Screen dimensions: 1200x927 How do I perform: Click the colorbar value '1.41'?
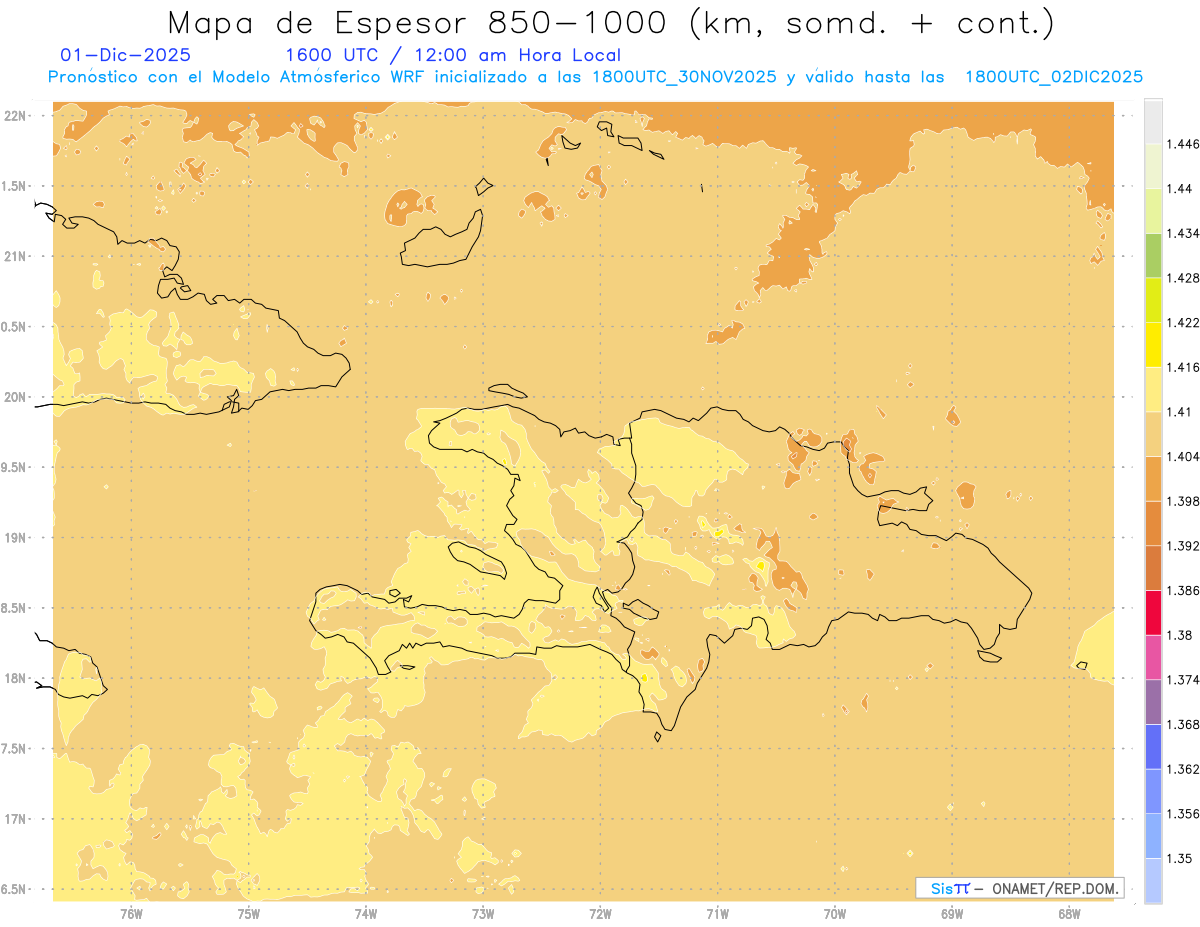point(1180,412)
